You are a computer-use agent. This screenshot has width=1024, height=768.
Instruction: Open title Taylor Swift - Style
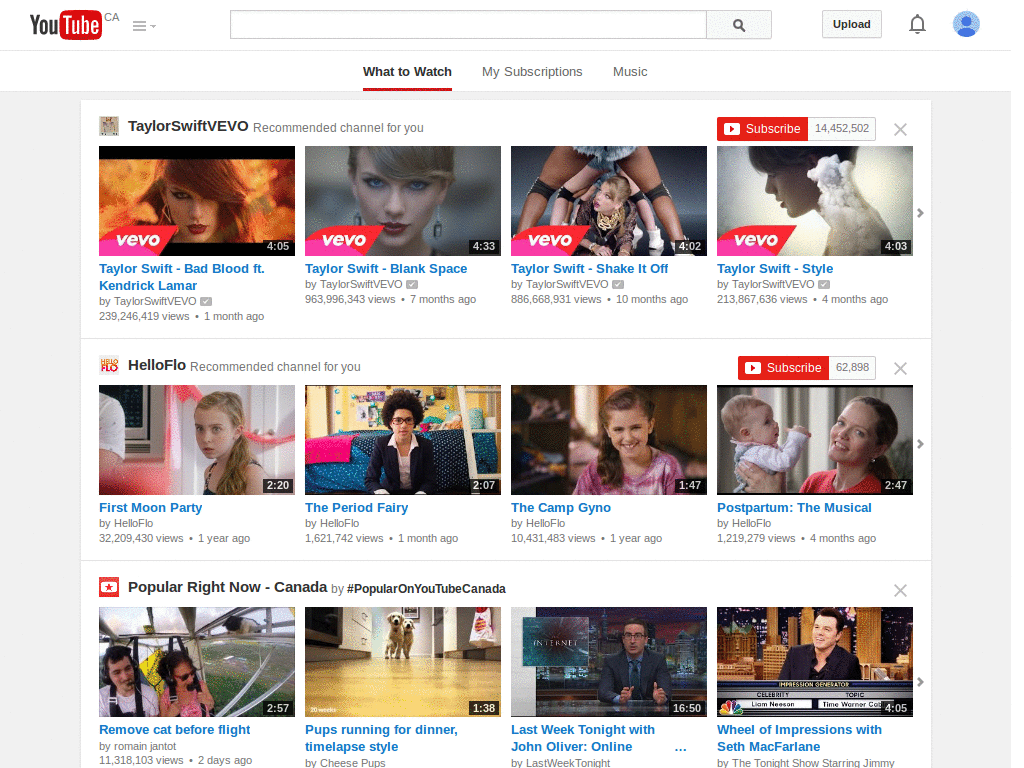(775, 268)
